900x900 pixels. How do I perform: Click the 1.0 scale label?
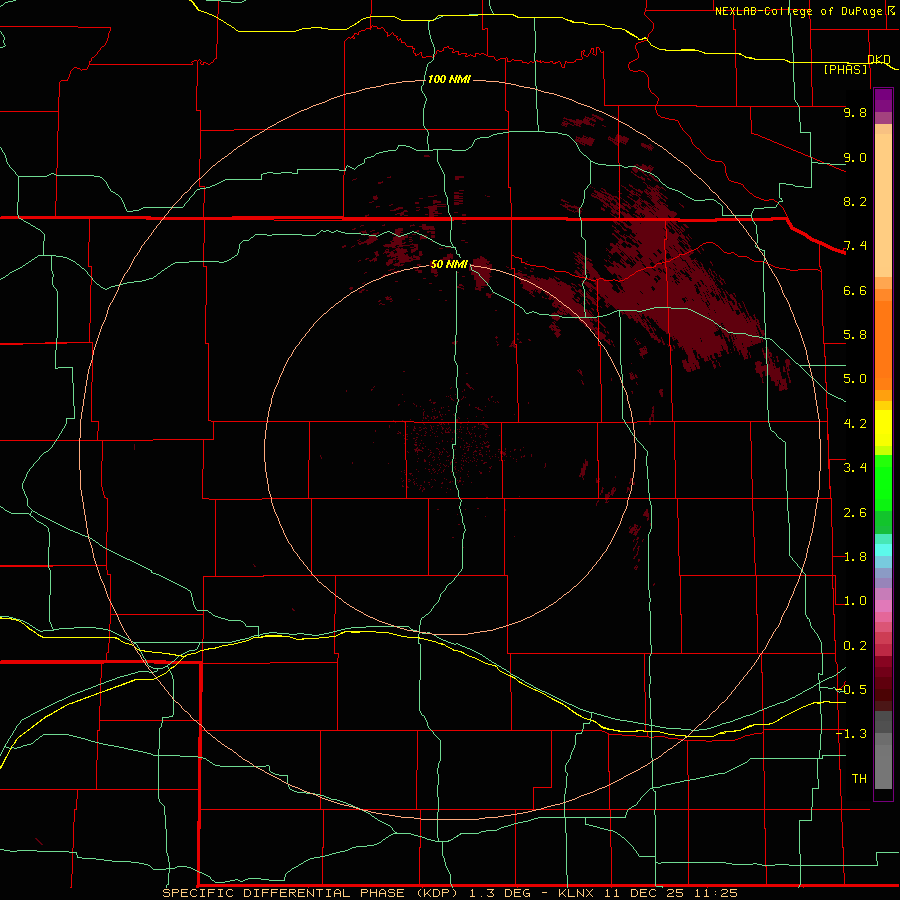(855, 601)
